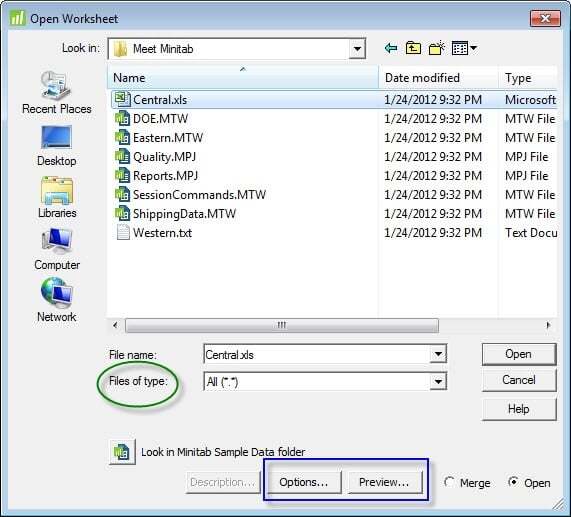The height and width of the screenshot is (517, 571).
Task: Open Recent Places shortcut
Action: [56, 93]
